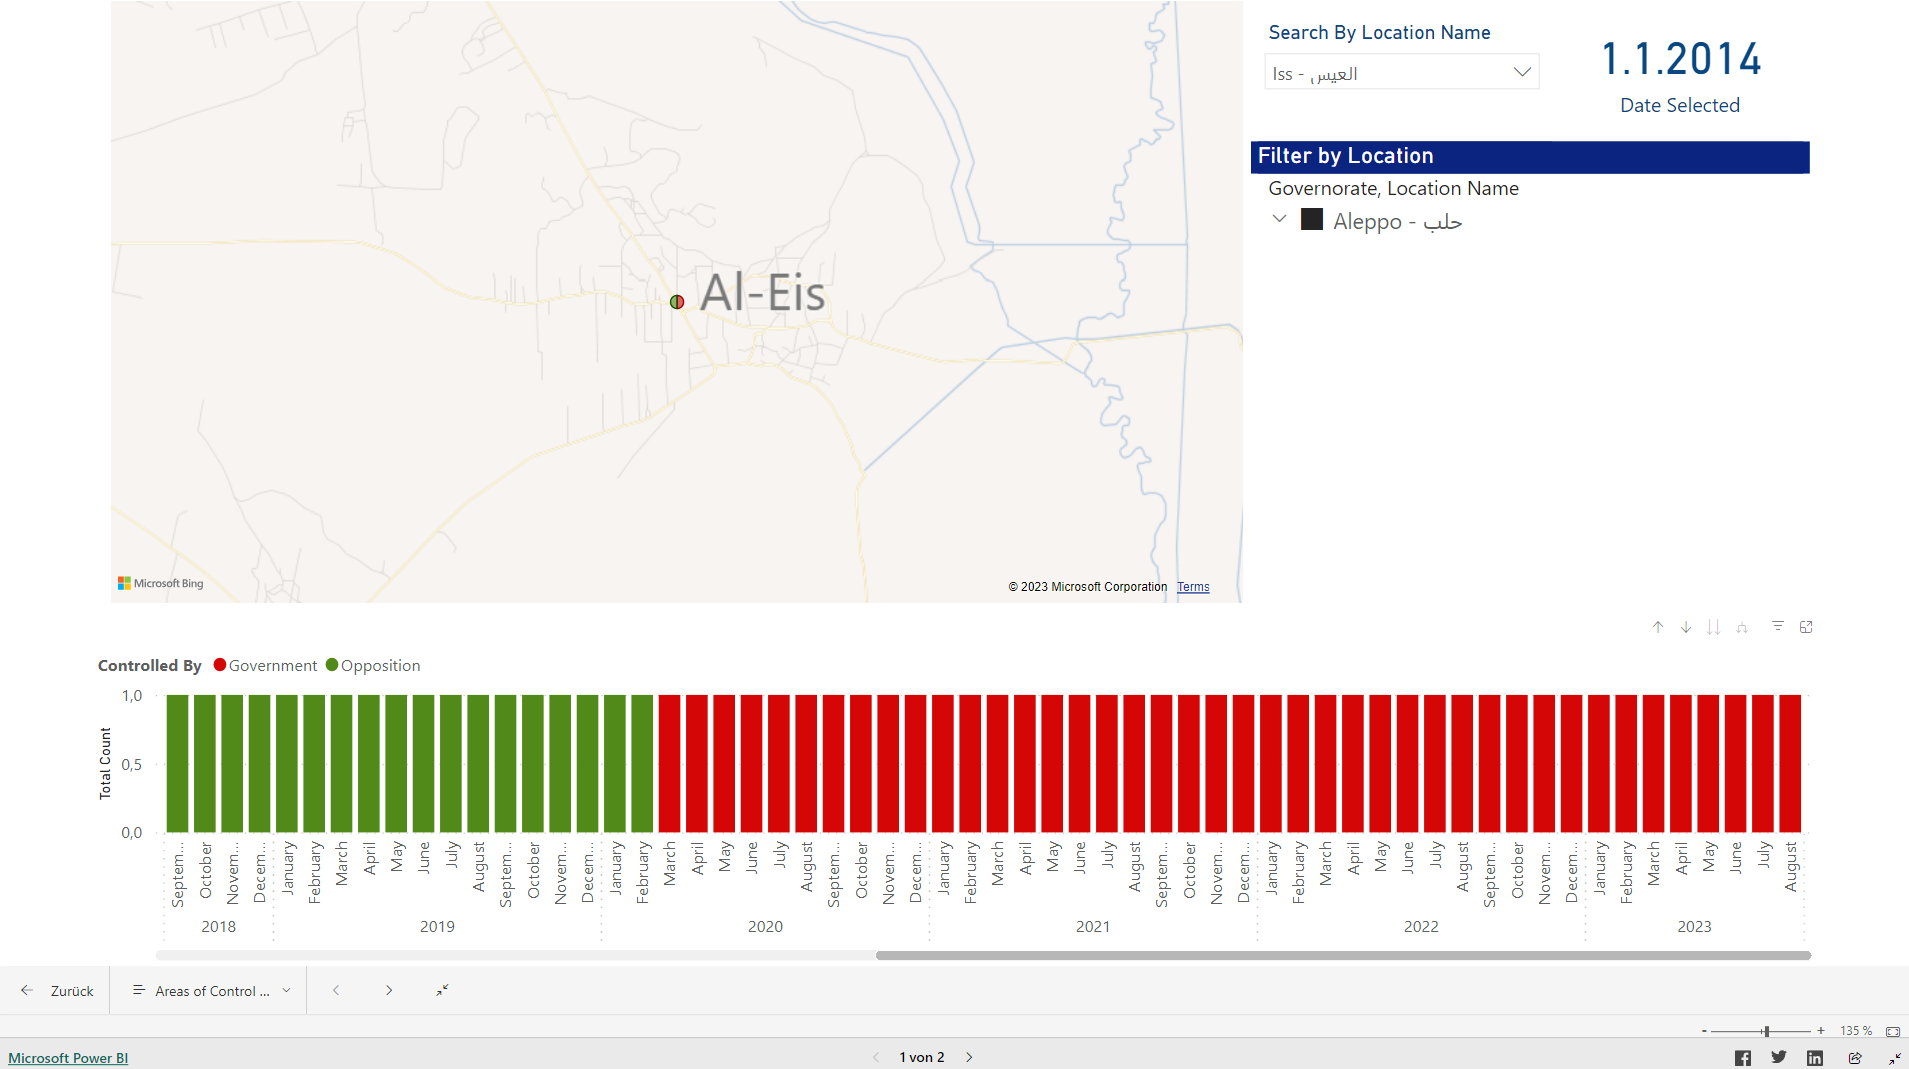Toggle Government legend item
Image resolution: width=1909 pixels, height=1069 pixels.
tap(265, 666)
